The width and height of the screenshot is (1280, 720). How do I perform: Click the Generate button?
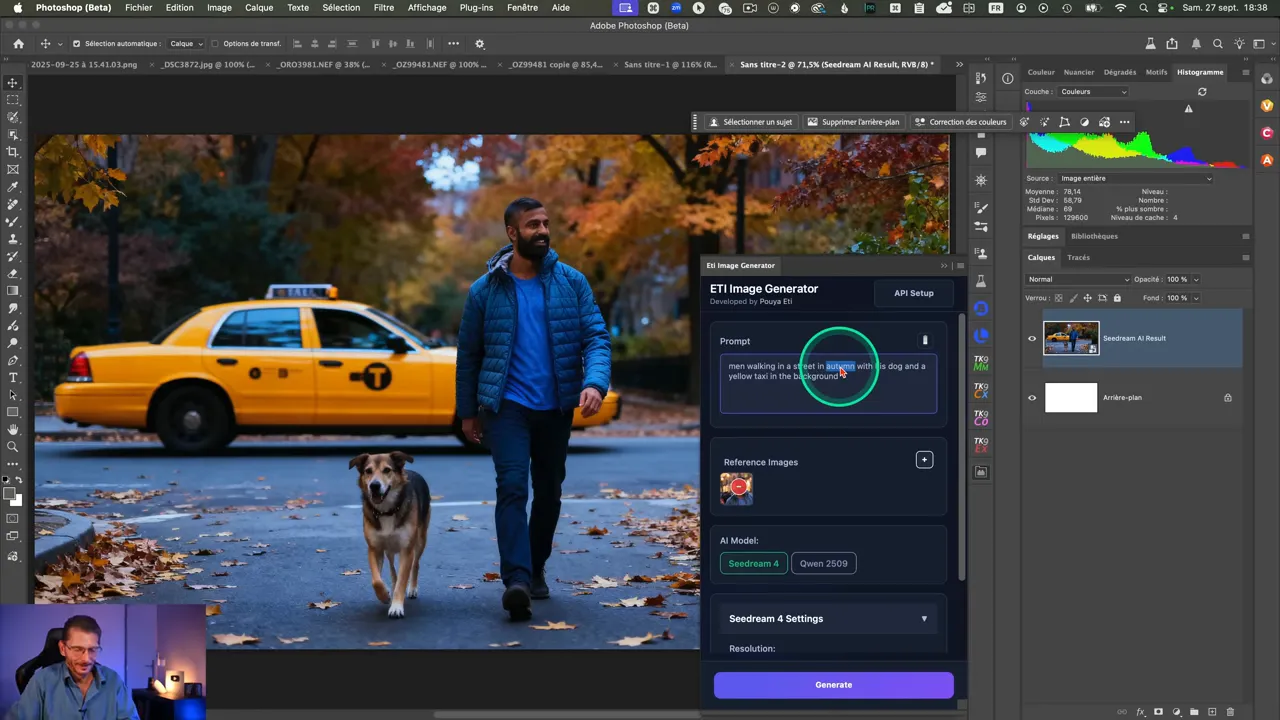(833, 685)
